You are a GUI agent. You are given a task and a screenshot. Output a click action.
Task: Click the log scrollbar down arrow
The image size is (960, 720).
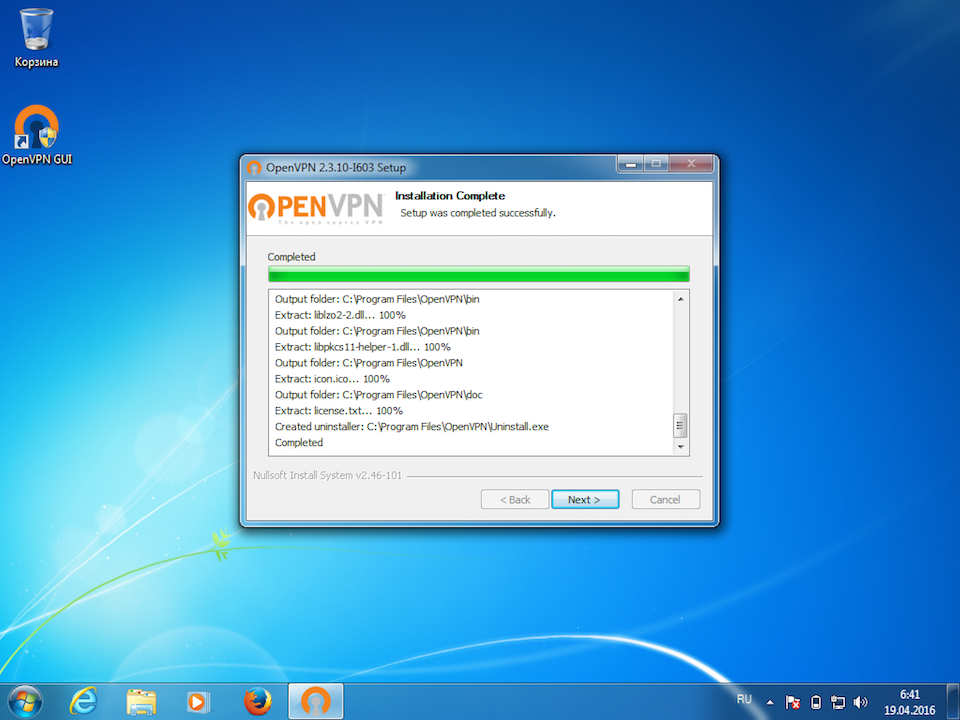click(680, 447)
